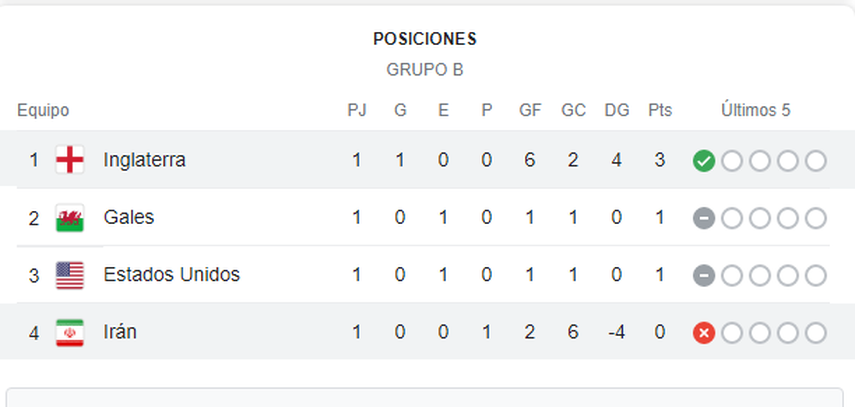Click the Wales dragon flag icon
This screenshot has width=855, height=407.
(70, 218)
